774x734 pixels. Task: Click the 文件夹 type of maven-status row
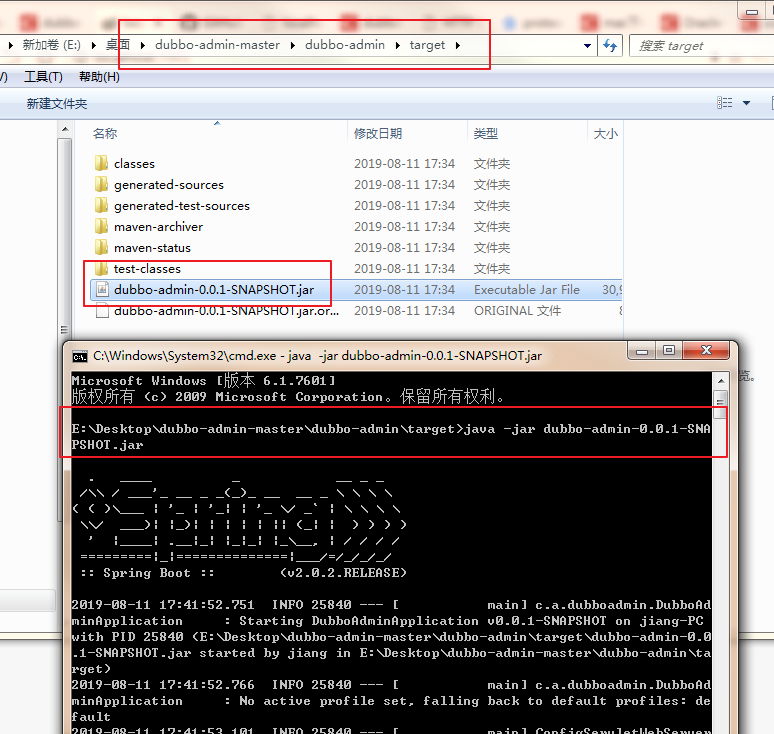(492, 248)
